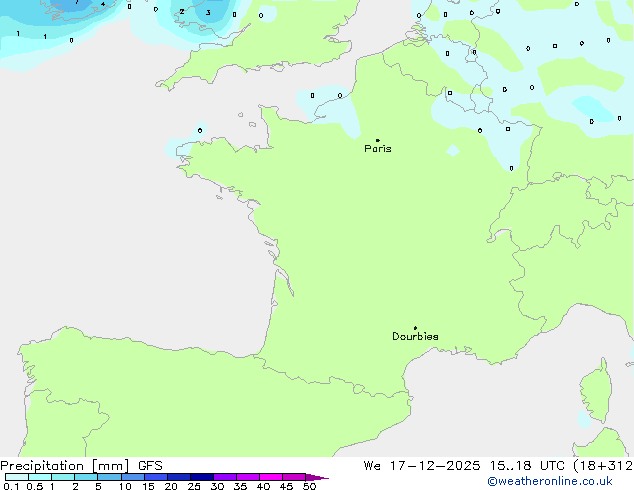The image size is (634, 490).
Task: Select the Paris location dot marker
Action: (378, 140)
